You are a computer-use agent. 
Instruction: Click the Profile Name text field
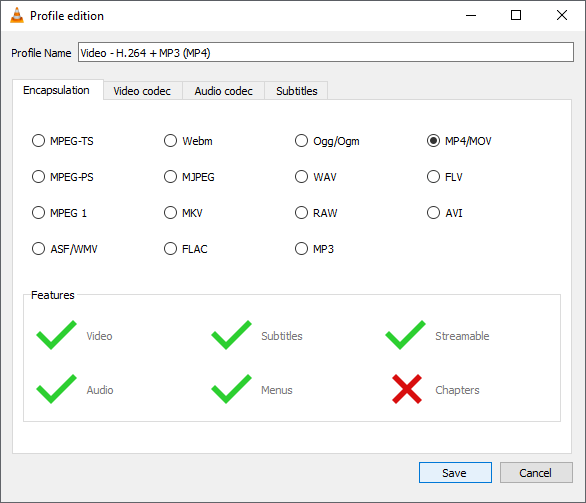coord(326,52)
